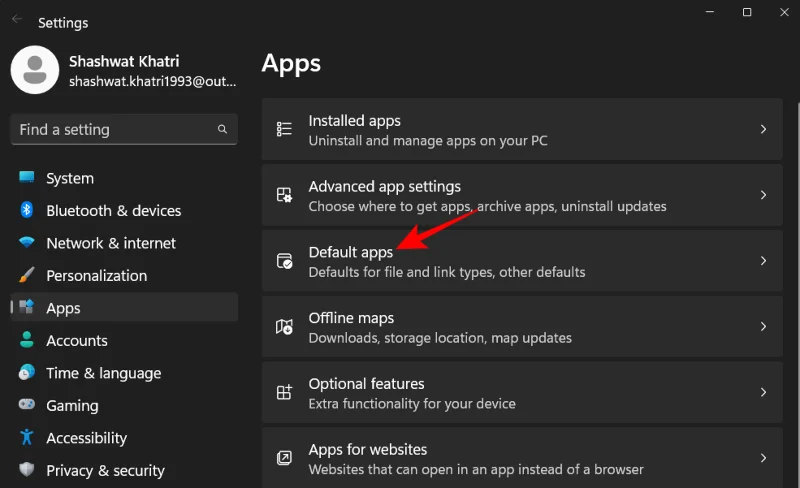This screenshot has height=488, width=800.
Task: Open Advanced app settings title
Action: (385, 187)
